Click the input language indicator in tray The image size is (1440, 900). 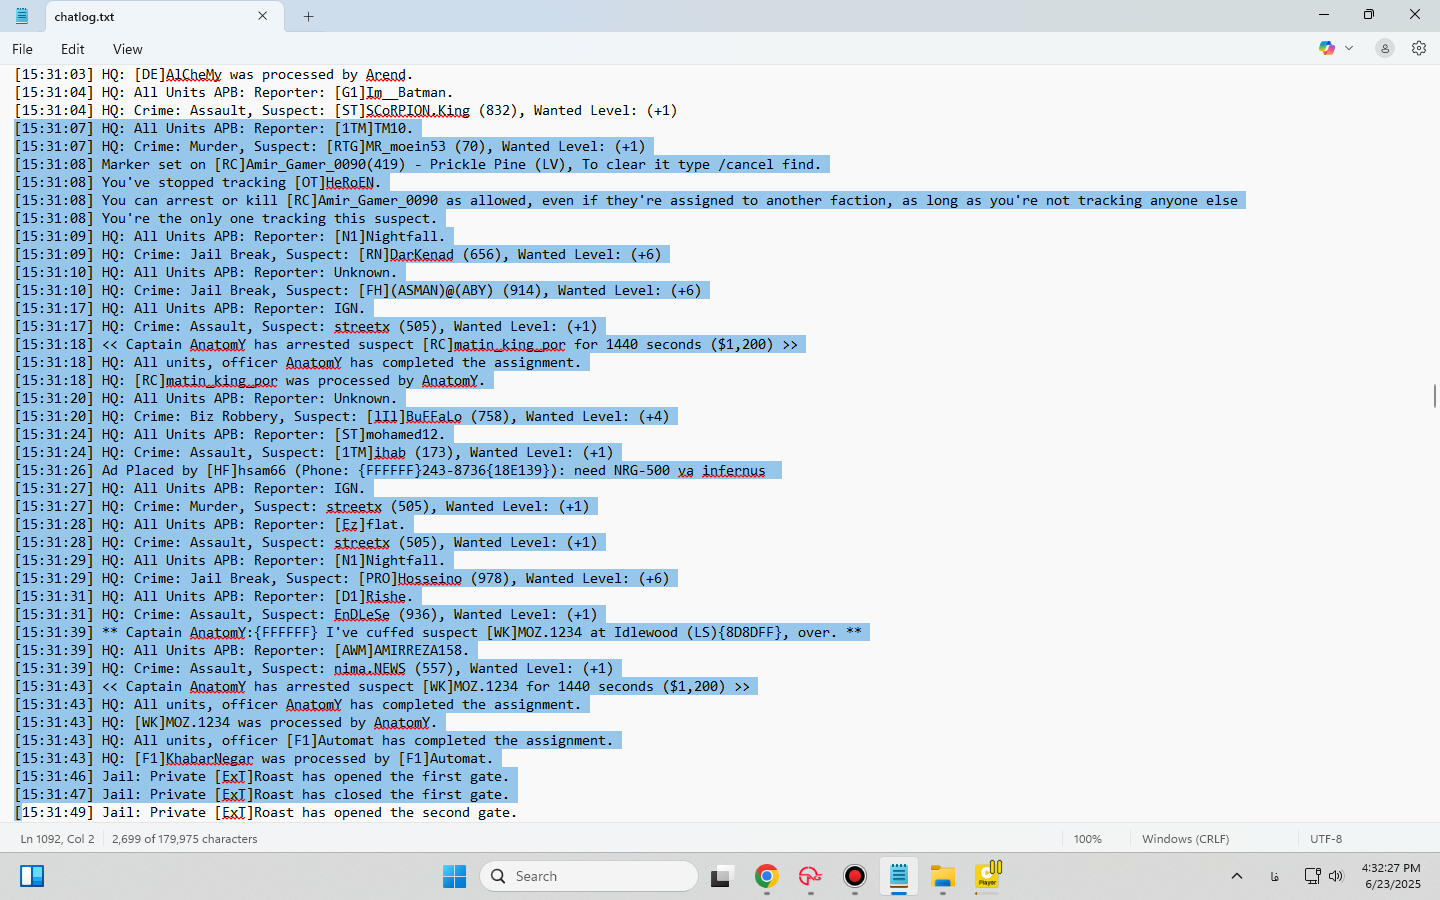coord(1275,876)
